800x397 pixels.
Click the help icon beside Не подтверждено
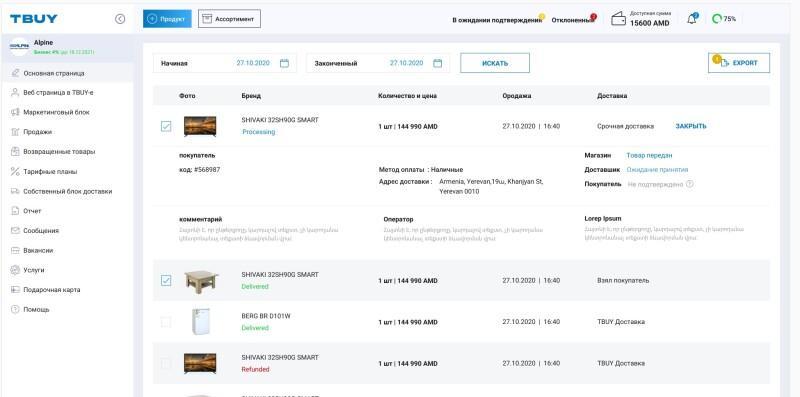pos(690,184)
